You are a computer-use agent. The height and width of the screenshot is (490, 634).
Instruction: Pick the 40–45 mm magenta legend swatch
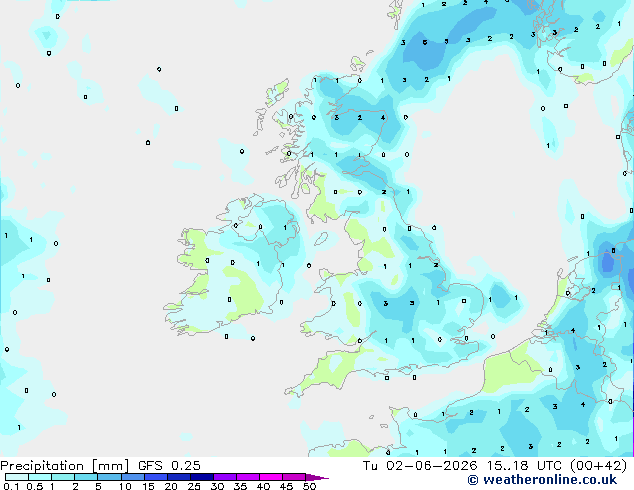pos(271,477)
